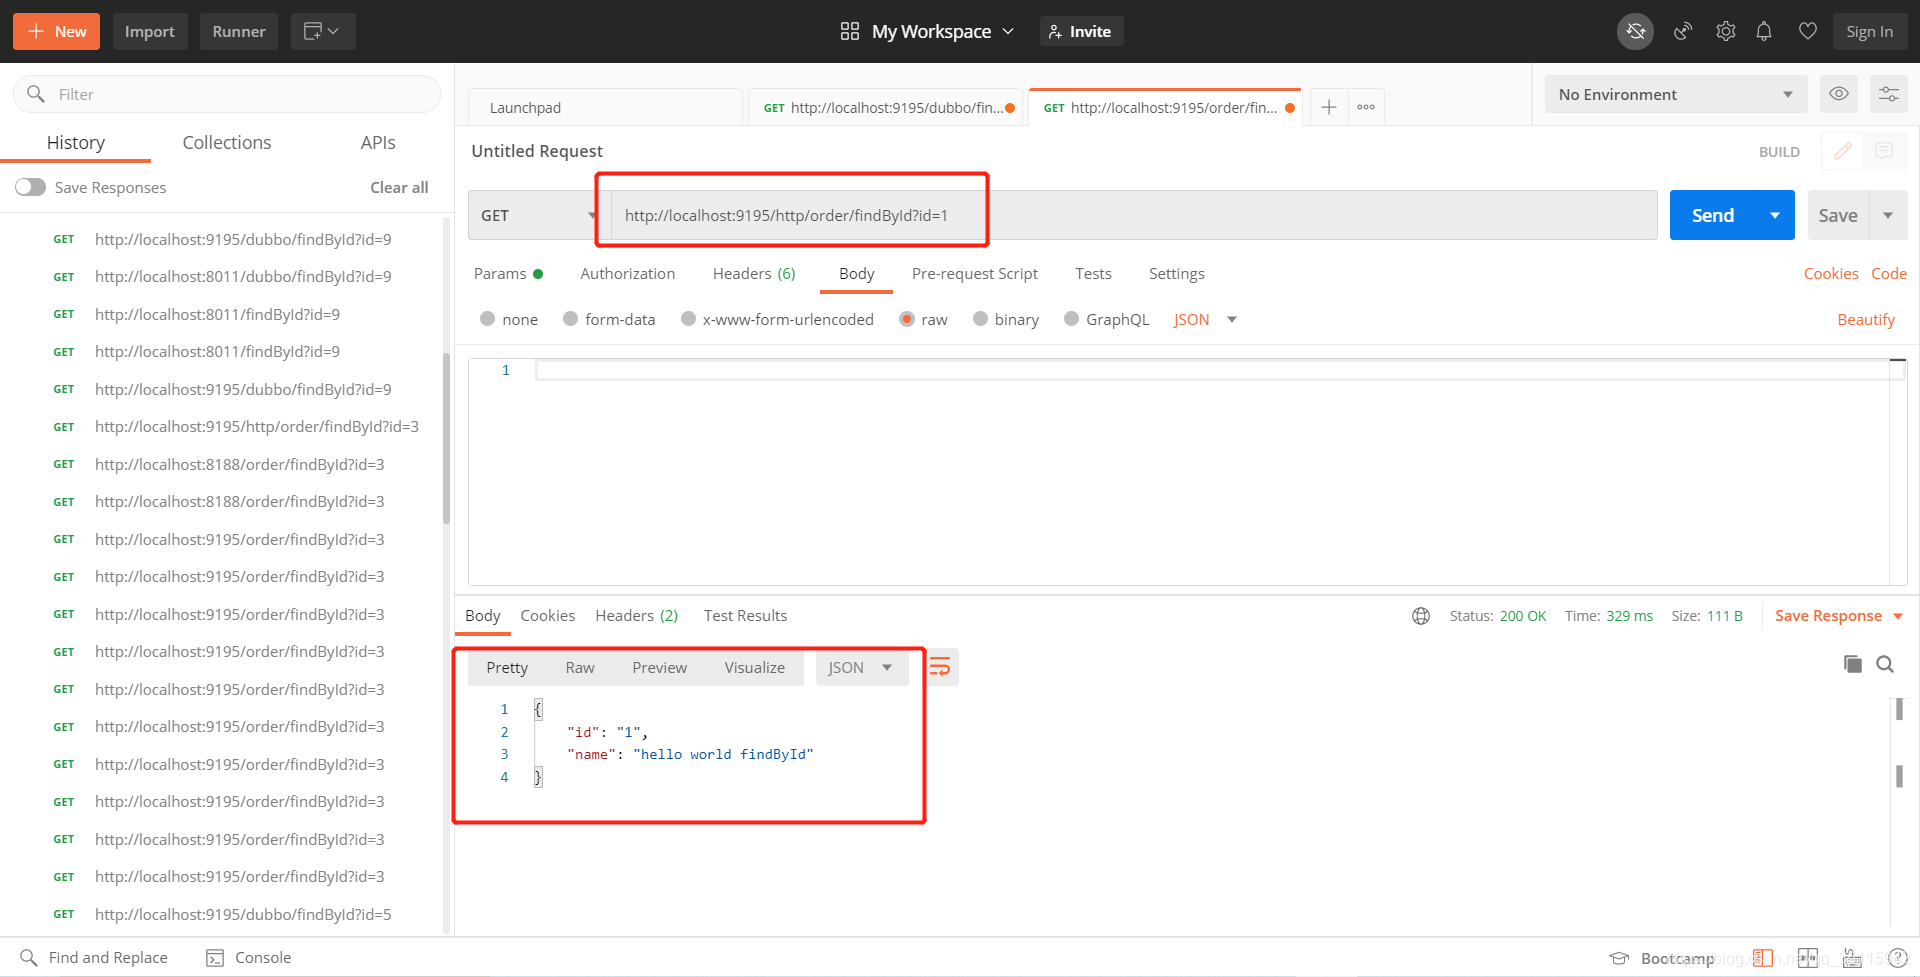Open the tab options three-dots icon
The image size is (1920, 977).
pyautogui.click(x=1366, y=107)
